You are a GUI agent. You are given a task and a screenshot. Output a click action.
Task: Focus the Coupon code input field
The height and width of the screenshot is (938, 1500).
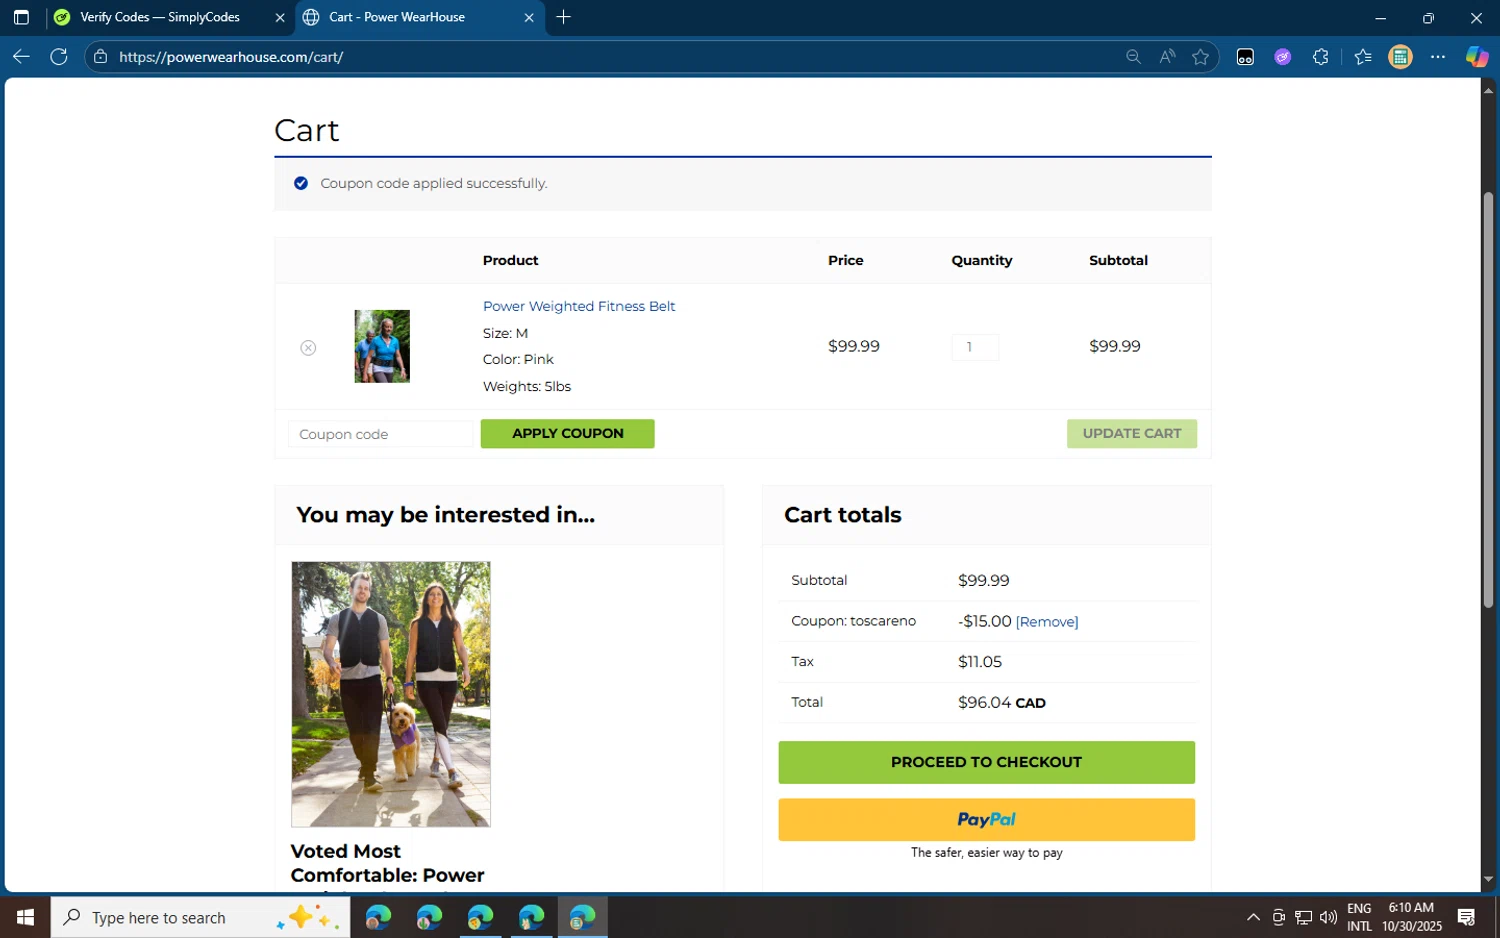pos(380,434)
